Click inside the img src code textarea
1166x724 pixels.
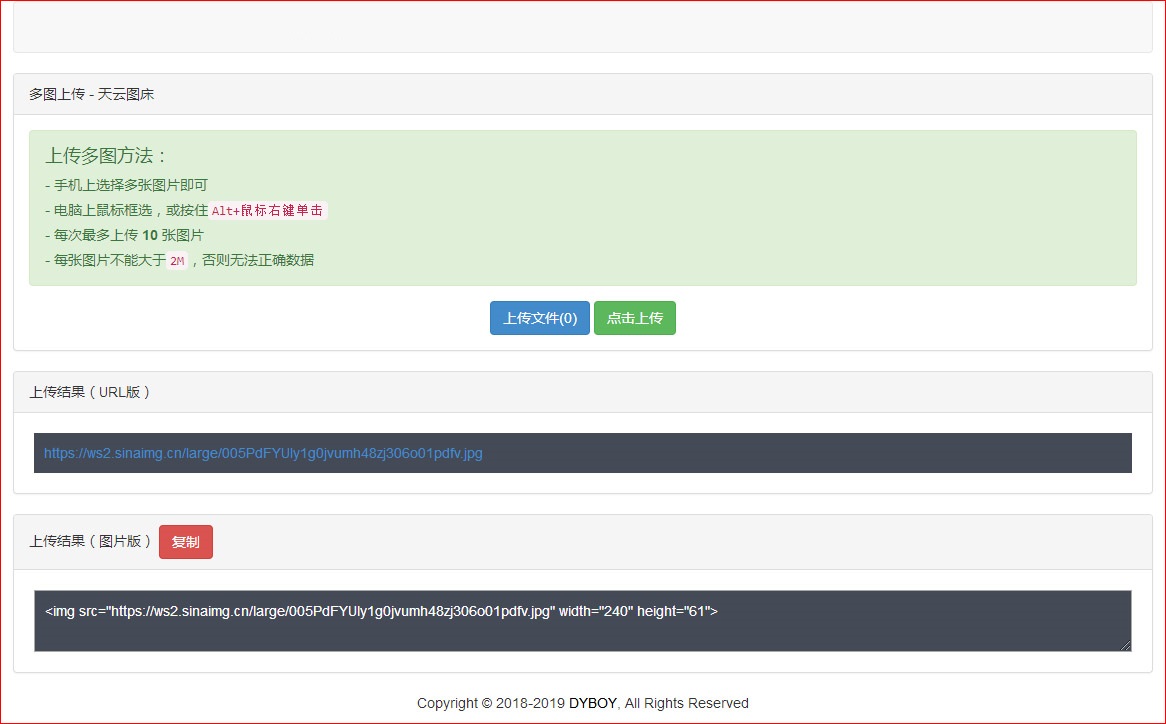(x=582, y=630)
